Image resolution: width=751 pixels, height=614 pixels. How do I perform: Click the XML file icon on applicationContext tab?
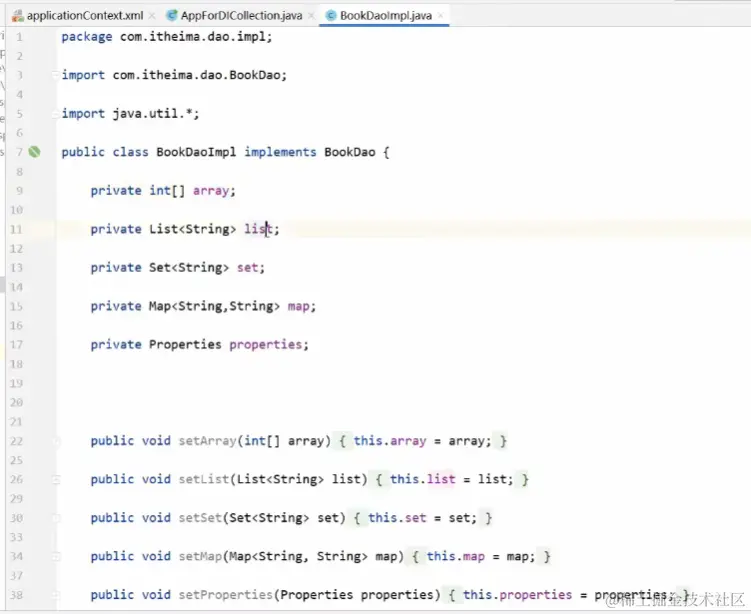(18, 15)
